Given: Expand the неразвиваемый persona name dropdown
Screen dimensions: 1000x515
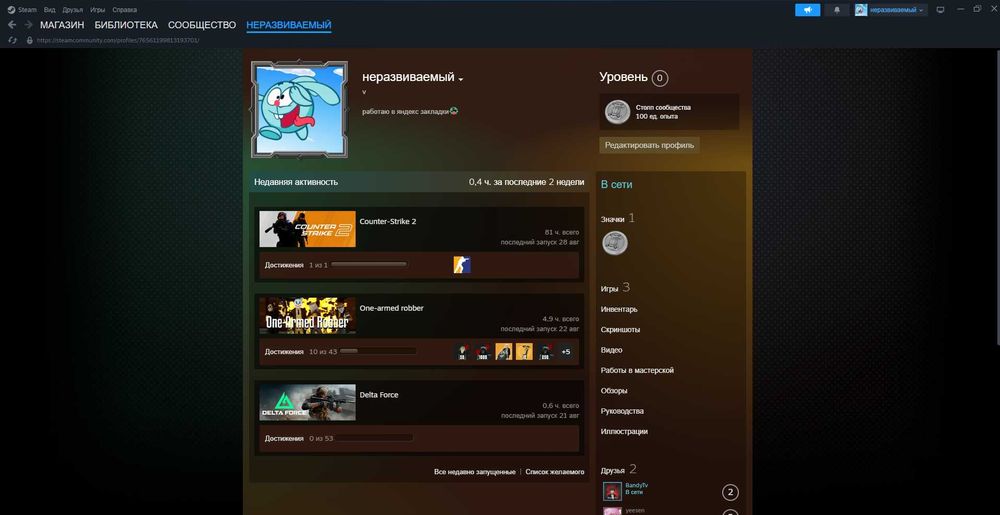Looking at the screenshot, I should tap(460, 79).
